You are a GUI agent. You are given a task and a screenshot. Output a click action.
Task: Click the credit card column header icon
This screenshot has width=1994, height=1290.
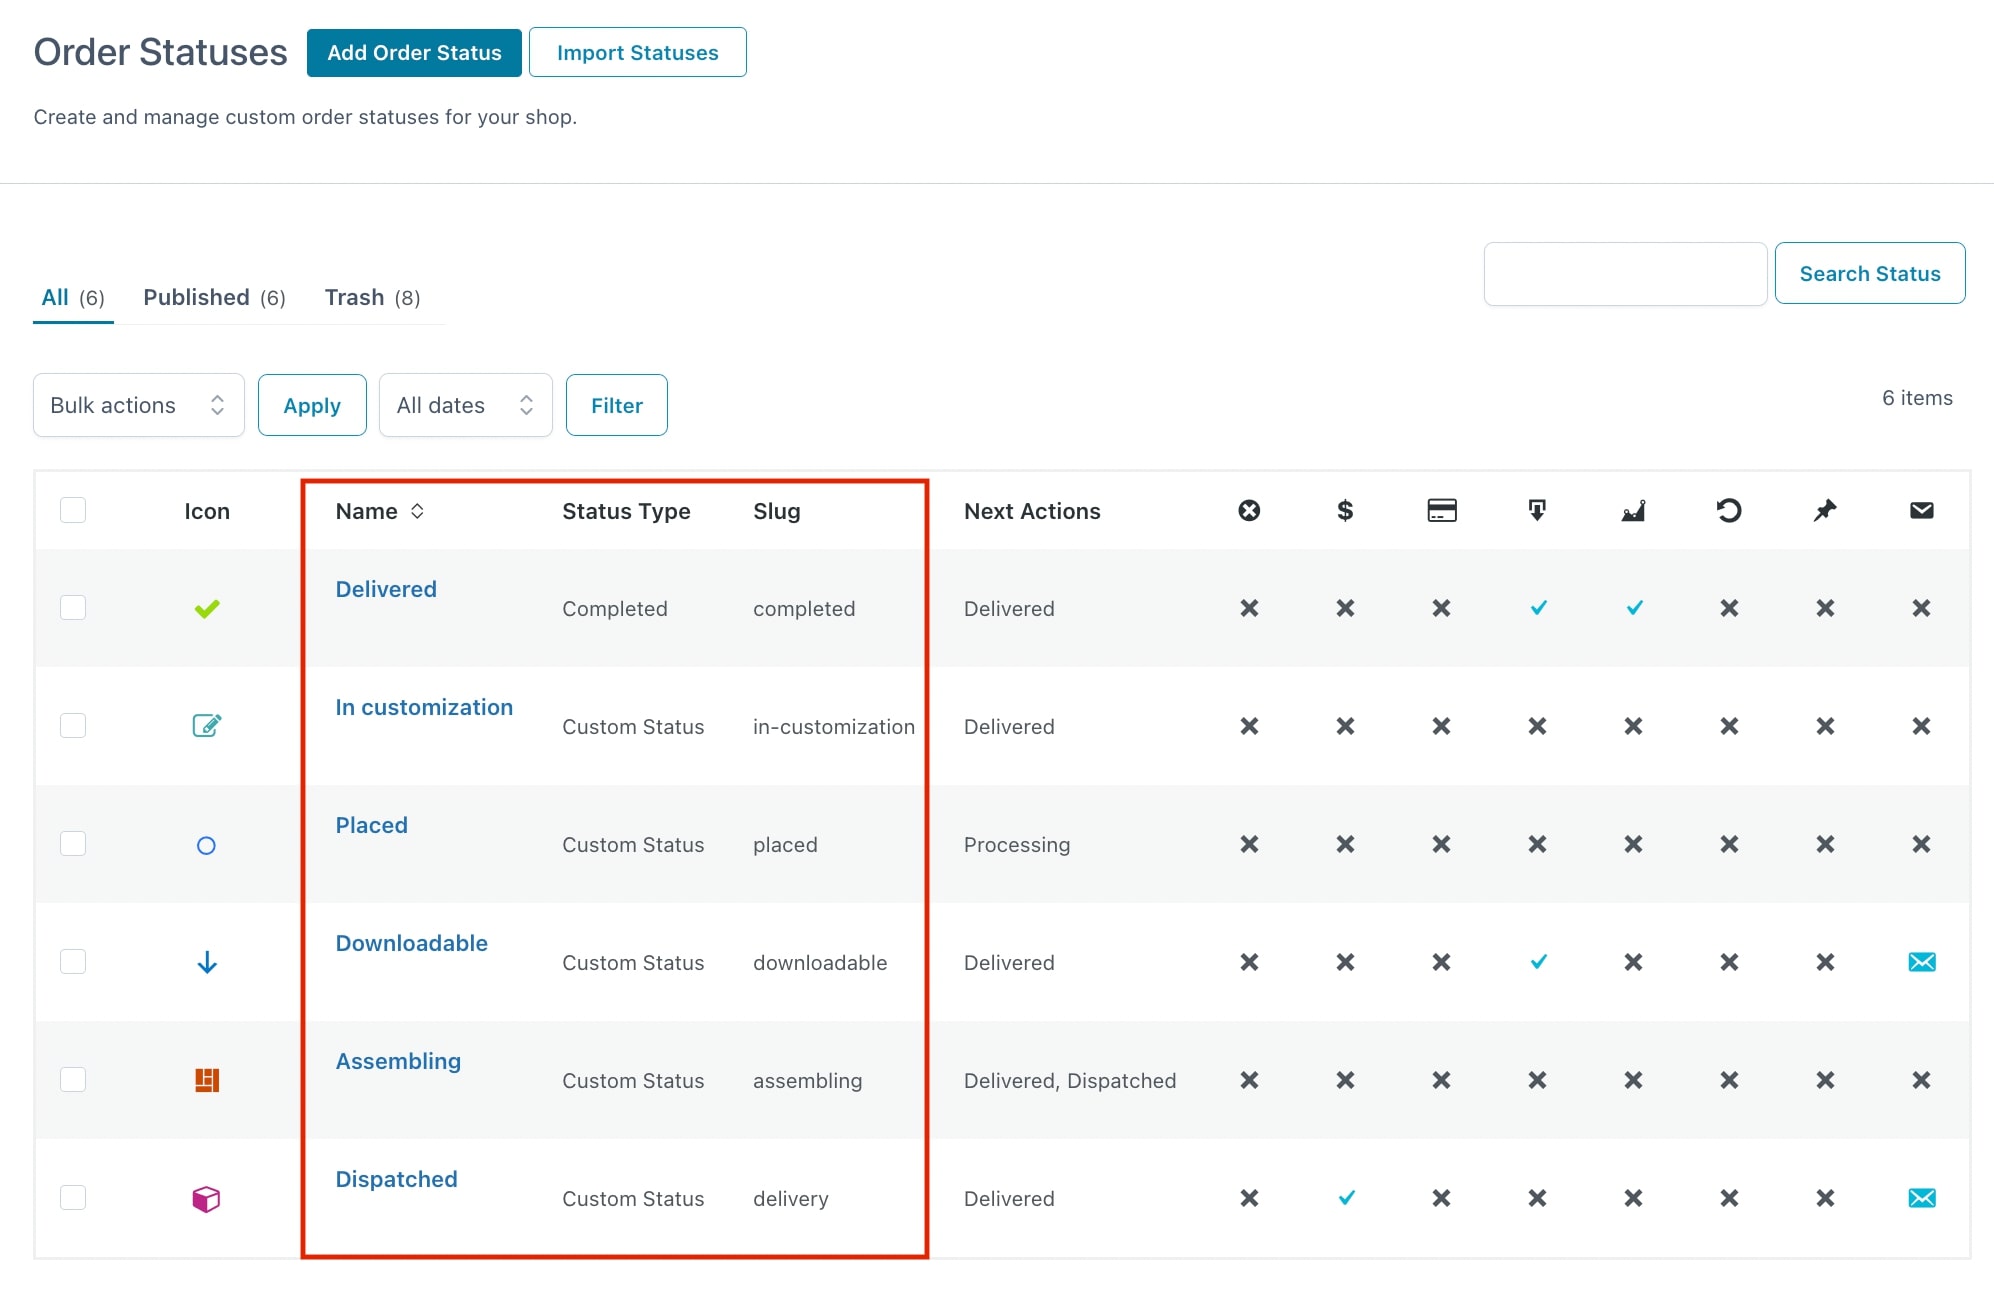(x=1441, y=511)
